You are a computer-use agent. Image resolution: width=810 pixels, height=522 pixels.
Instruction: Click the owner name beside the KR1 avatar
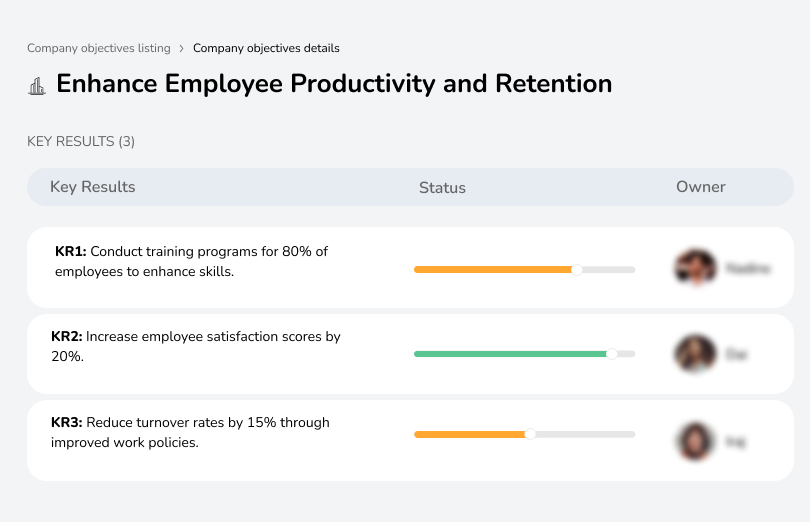pyautogui.click(x=747, y=269)
